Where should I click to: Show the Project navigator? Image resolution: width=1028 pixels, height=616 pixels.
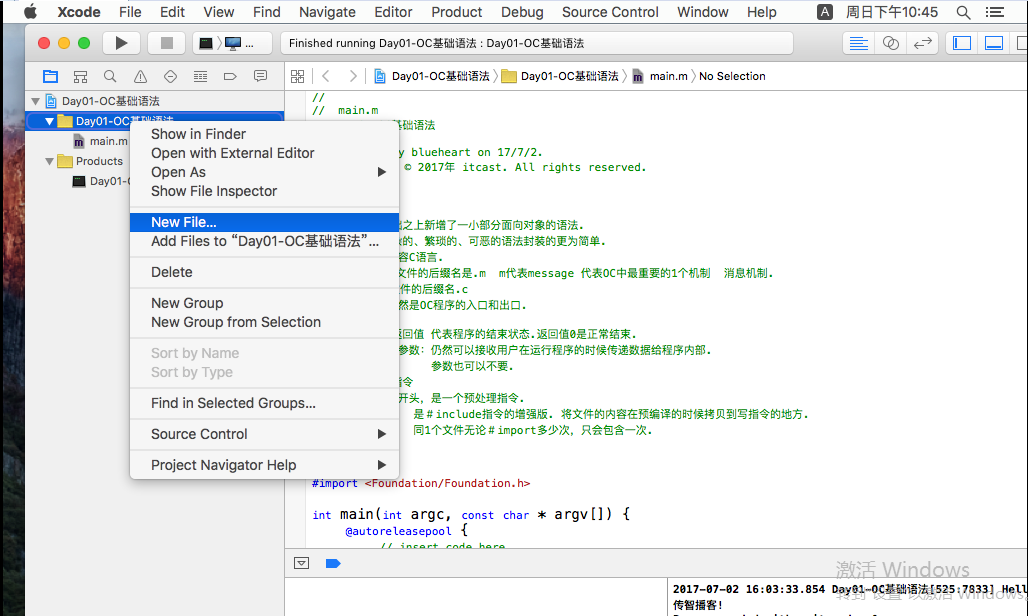coord(50,77)
